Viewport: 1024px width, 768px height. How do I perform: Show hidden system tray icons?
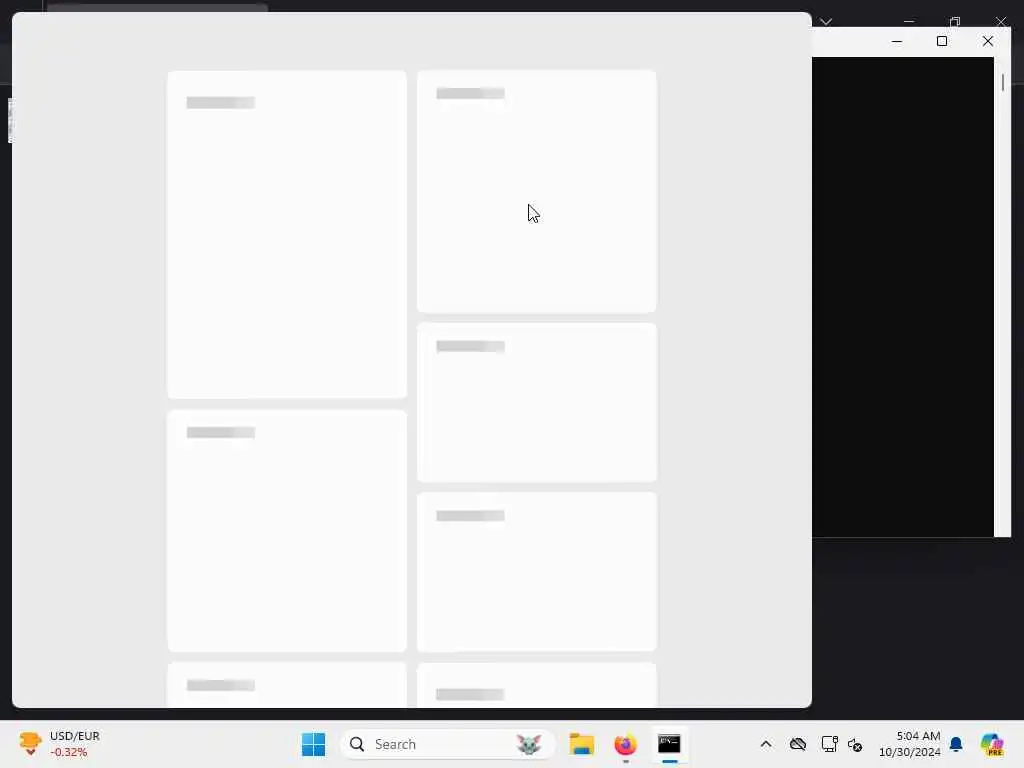(766, 744)
